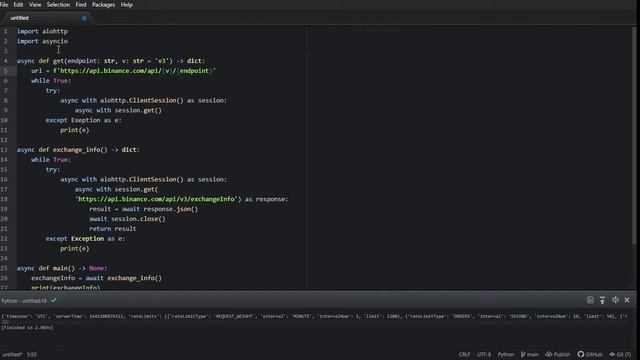The image size is (640, 360).
Task: Click 'exchangeInfo = await exchange_info()' line
Action: pyautogui.click(x=96, y=278)
